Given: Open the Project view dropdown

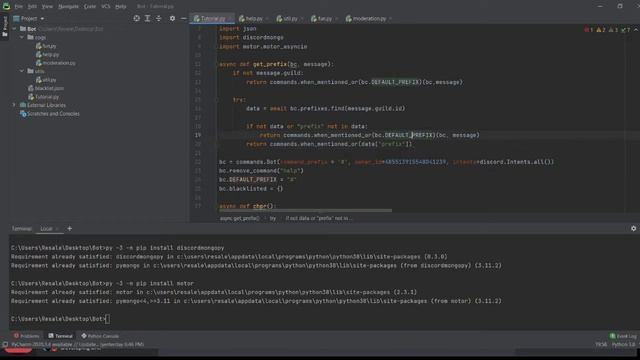Looking at the screenshot, I should pos(29,19).
